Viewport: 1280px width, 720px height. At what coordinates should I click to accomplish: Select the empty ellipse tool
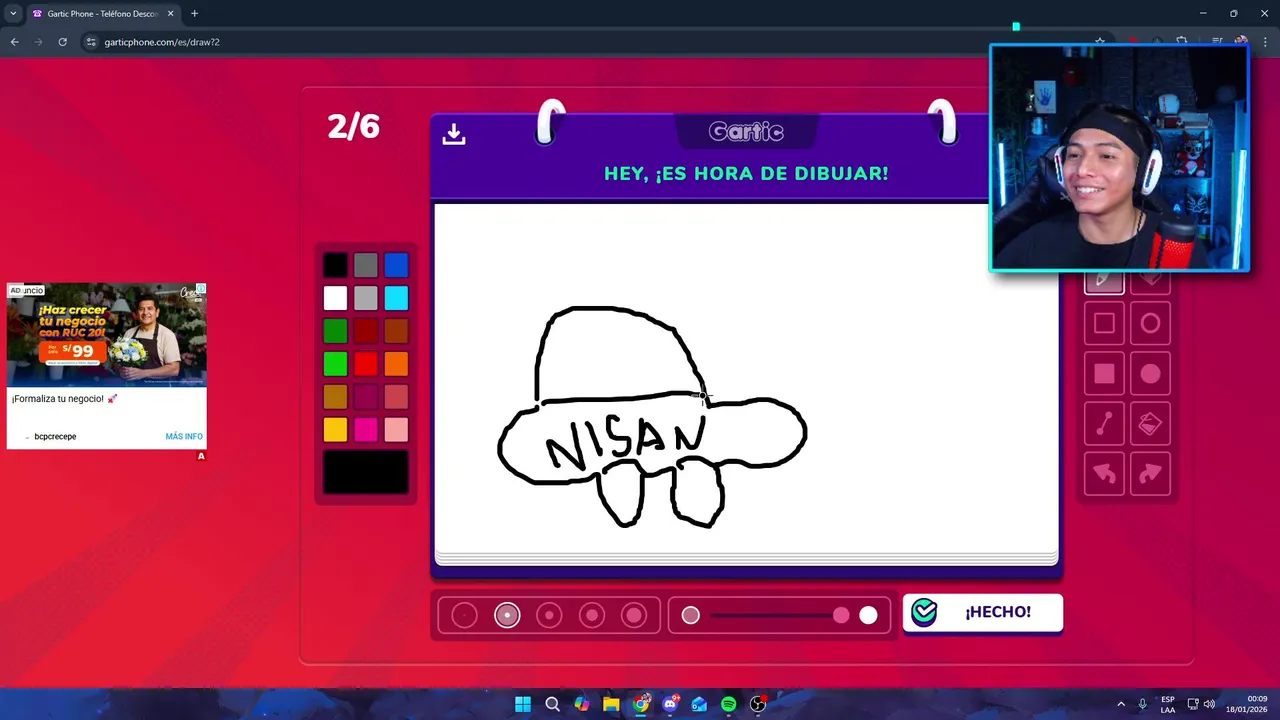(x=1150, y=323)
